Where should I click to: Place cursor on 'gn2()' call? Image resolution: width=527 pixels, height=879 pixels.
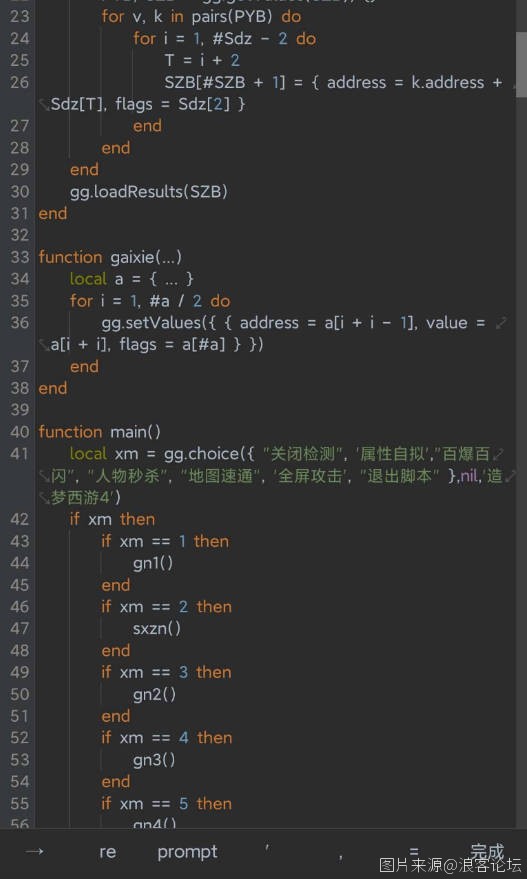(x=154, y=695)
